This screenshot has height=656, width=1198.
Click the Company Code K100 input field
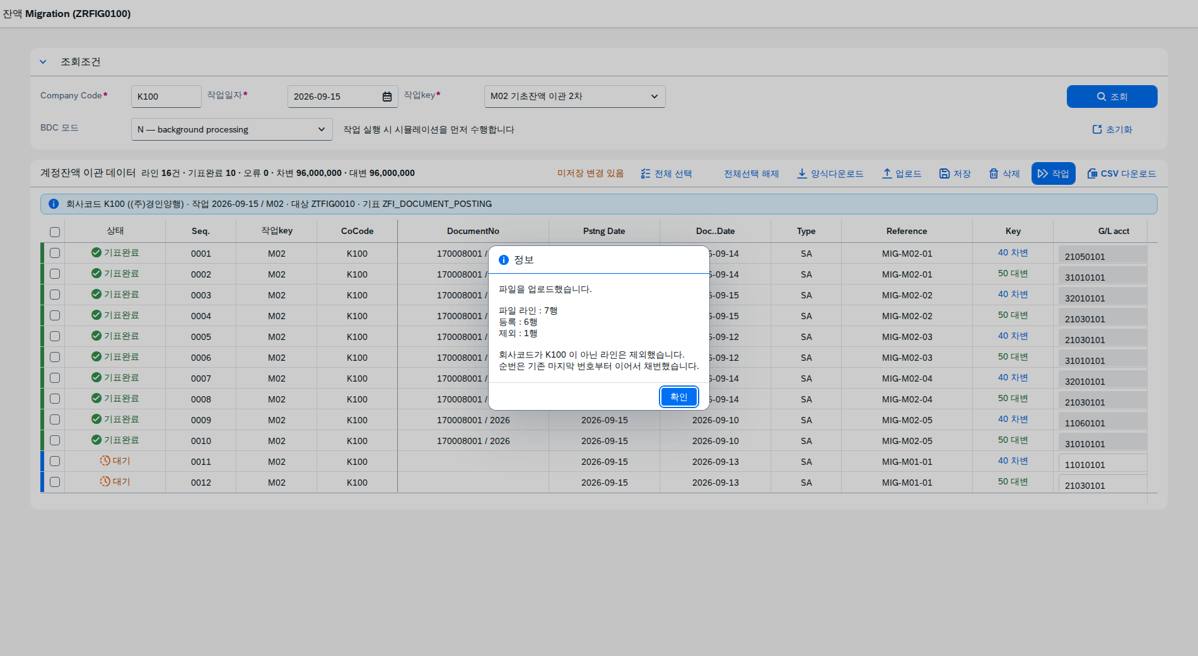(x=166, y=96)
